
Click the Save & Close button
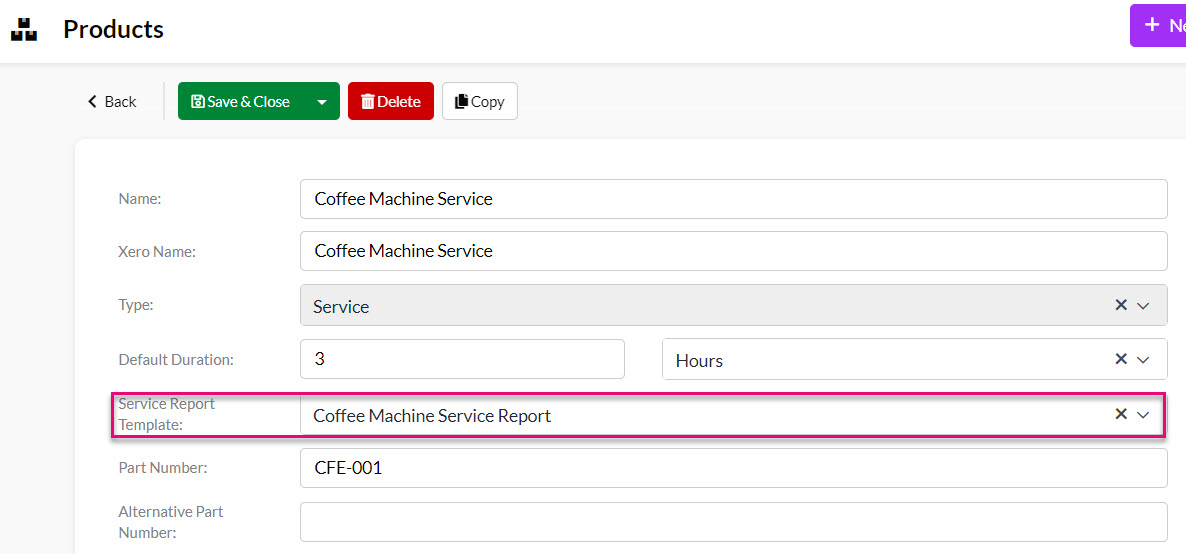pyautogui.click(x=241, y=101)
